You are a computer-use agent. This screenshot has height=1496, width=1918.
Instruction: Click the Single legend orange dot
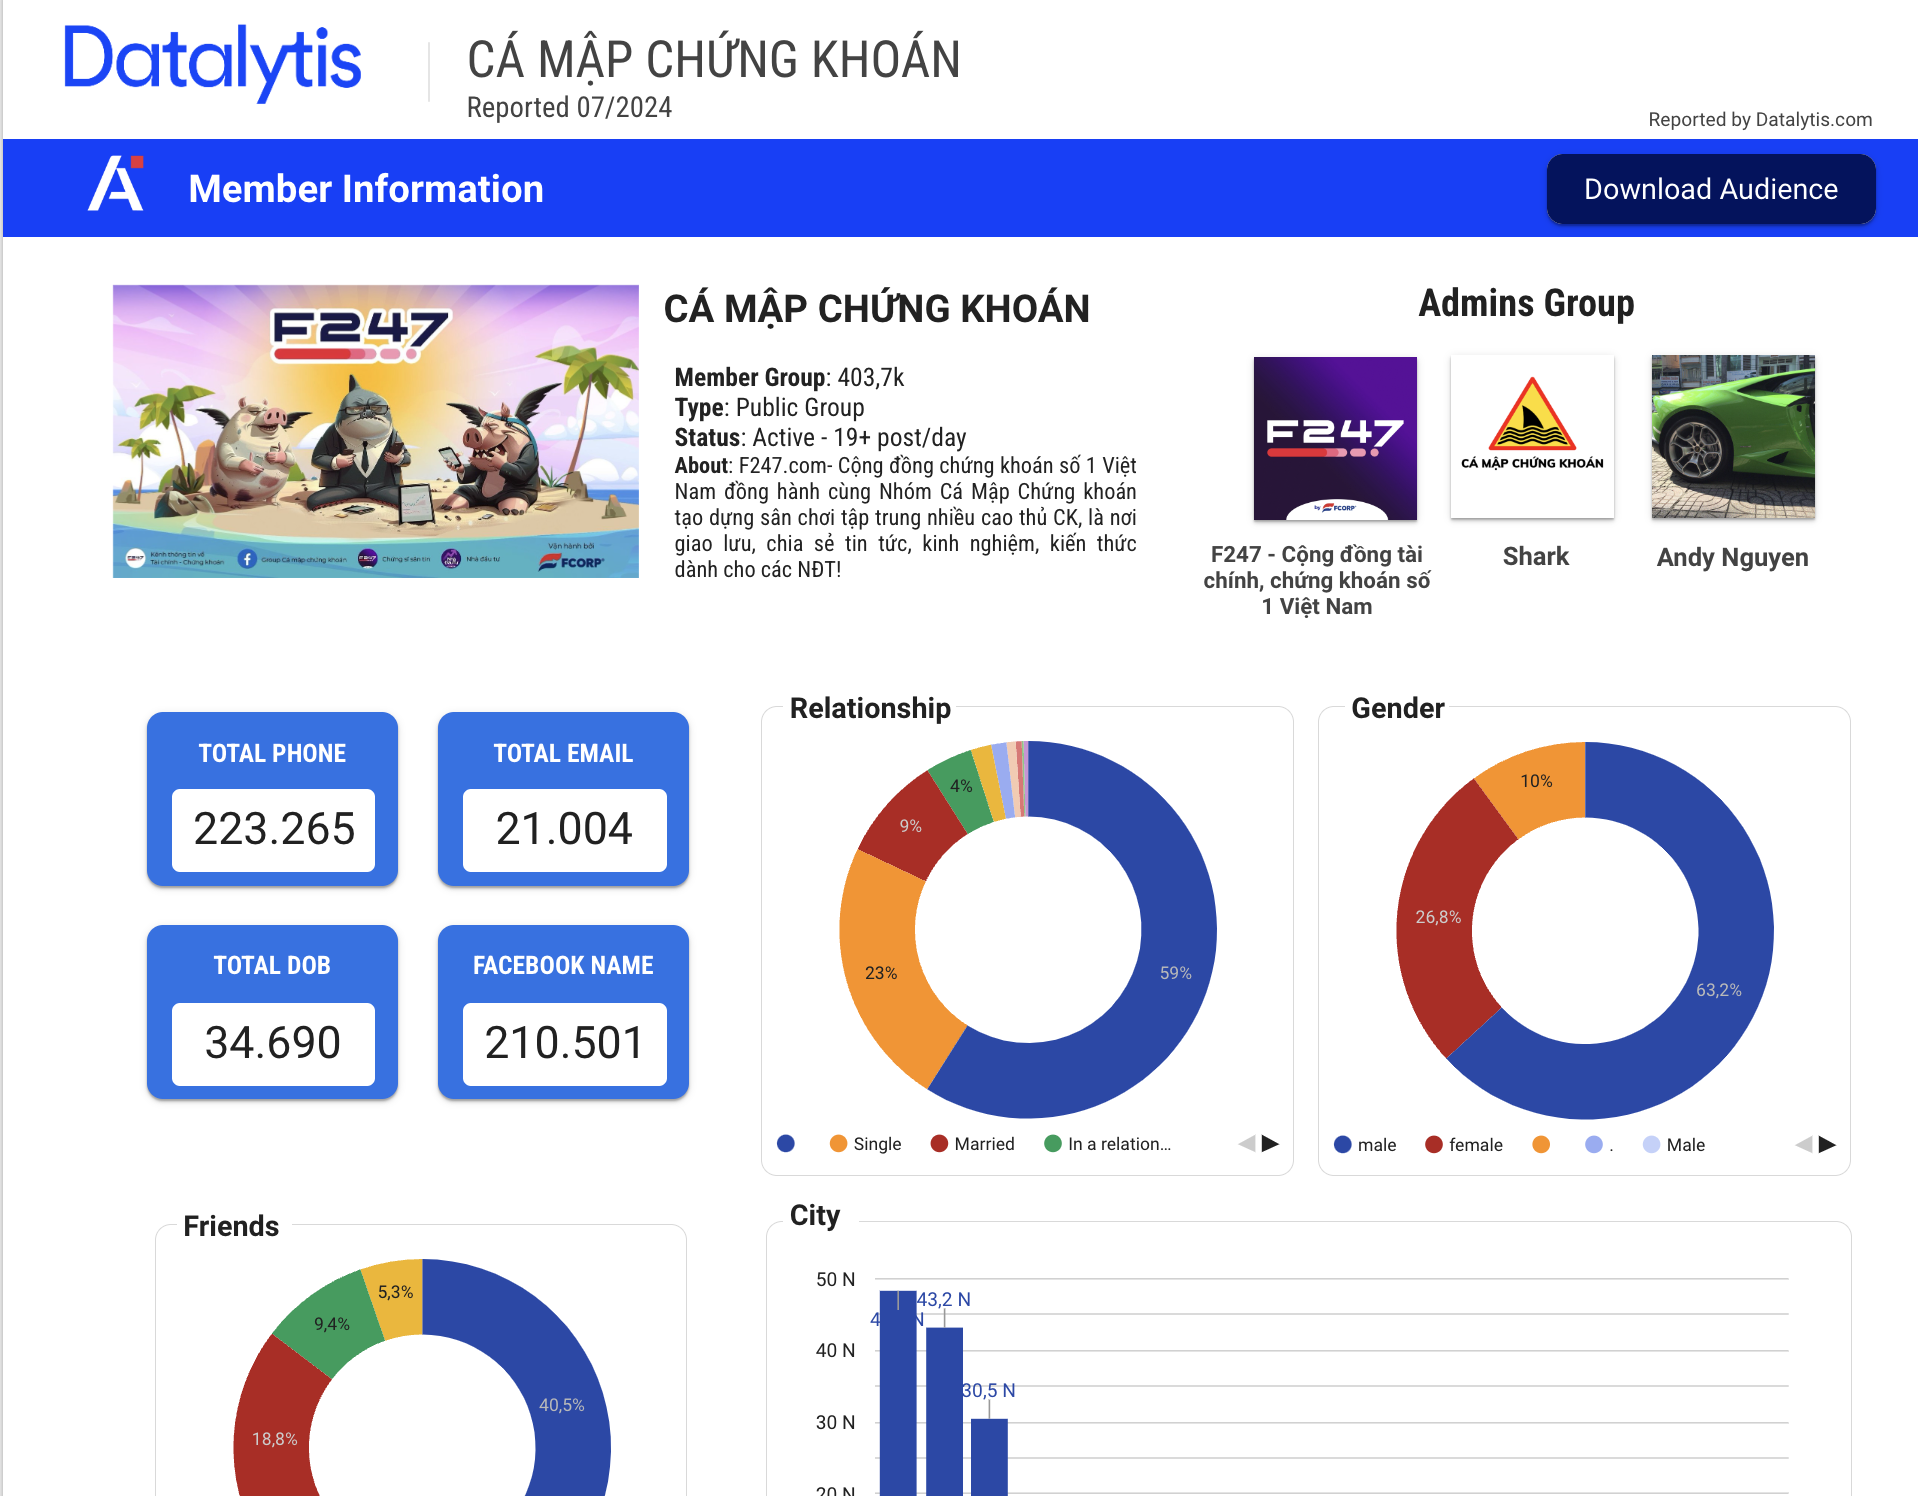pos(838,1143)
